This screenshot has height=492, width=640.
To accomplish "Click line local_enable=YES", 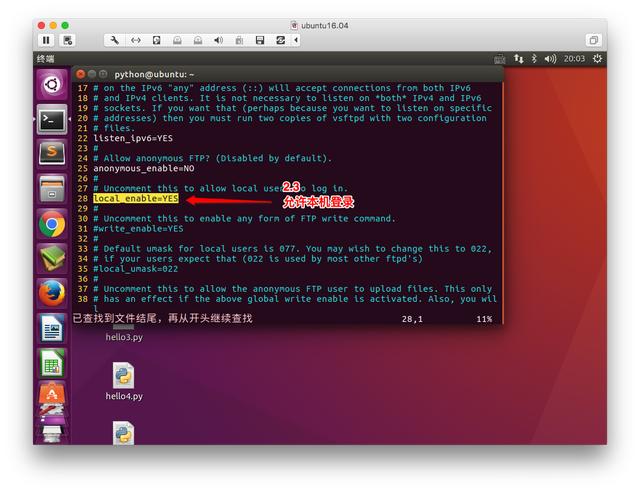I will [x=136, y=198].
